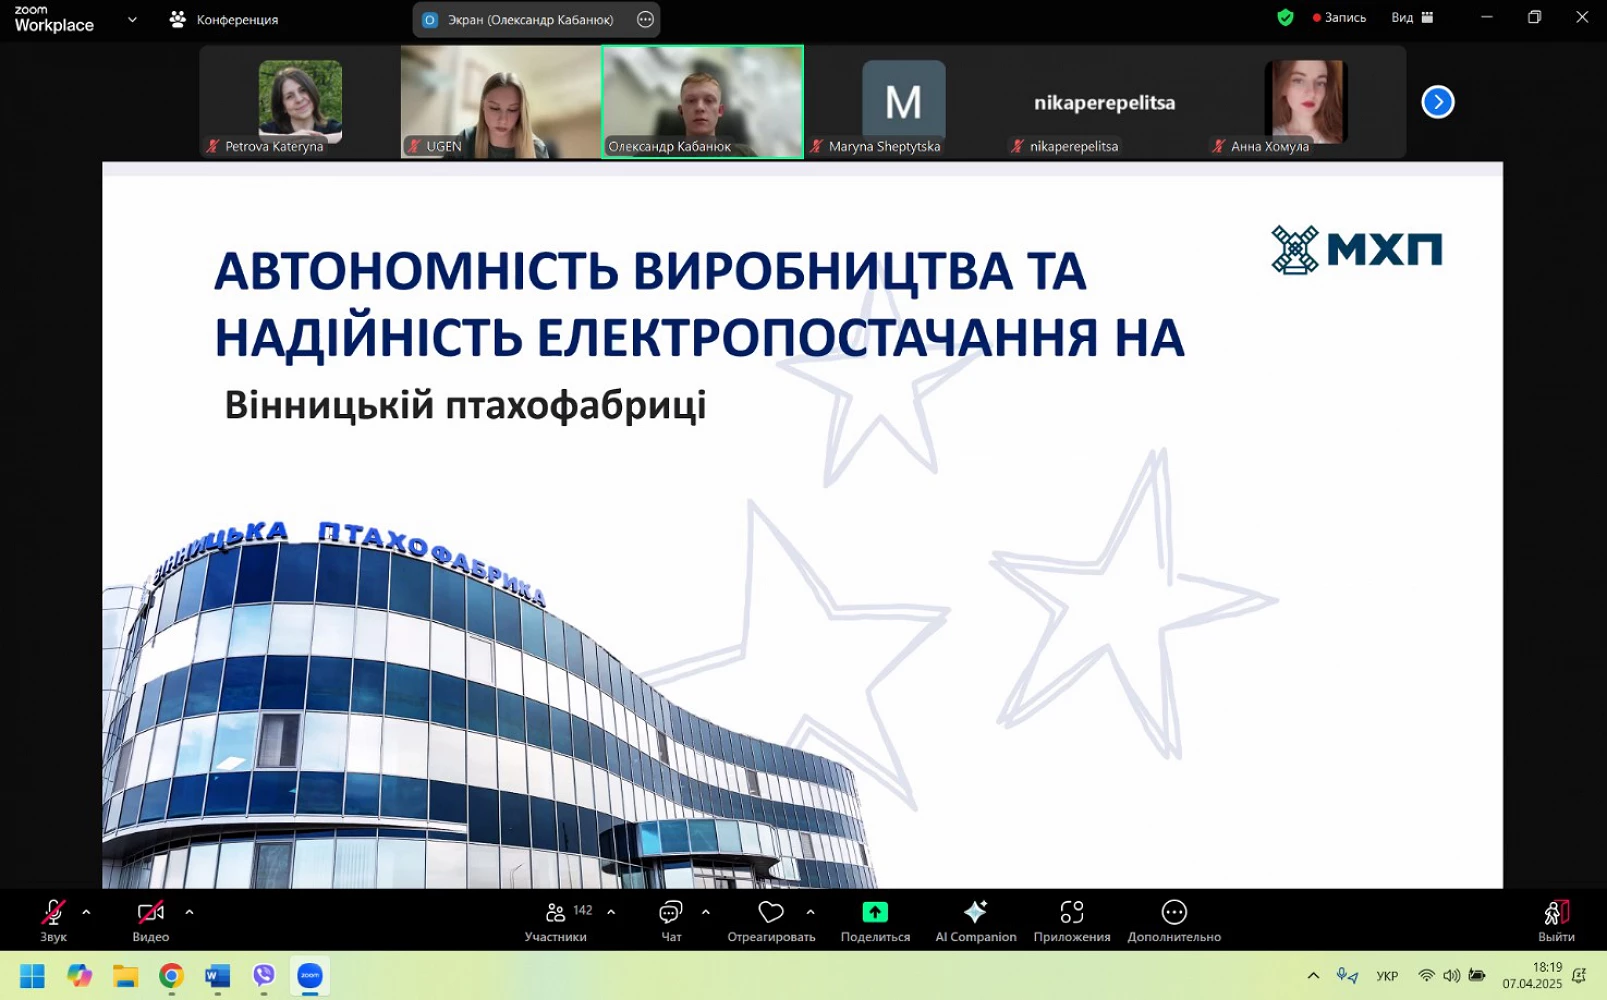
Task: Select Анна Хомула's participant thumbnail
Action: [1306, 102]
